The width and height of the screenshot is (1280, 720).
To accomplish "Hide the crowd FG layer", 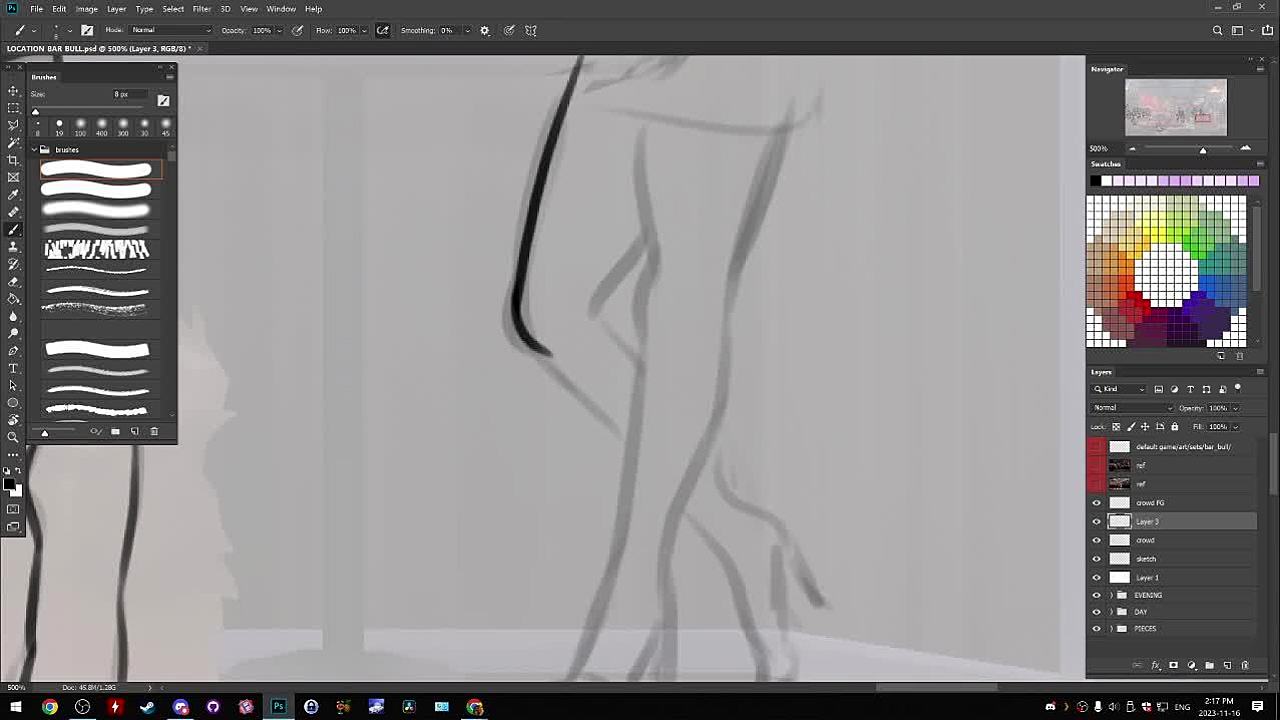I will point(1096,503).
